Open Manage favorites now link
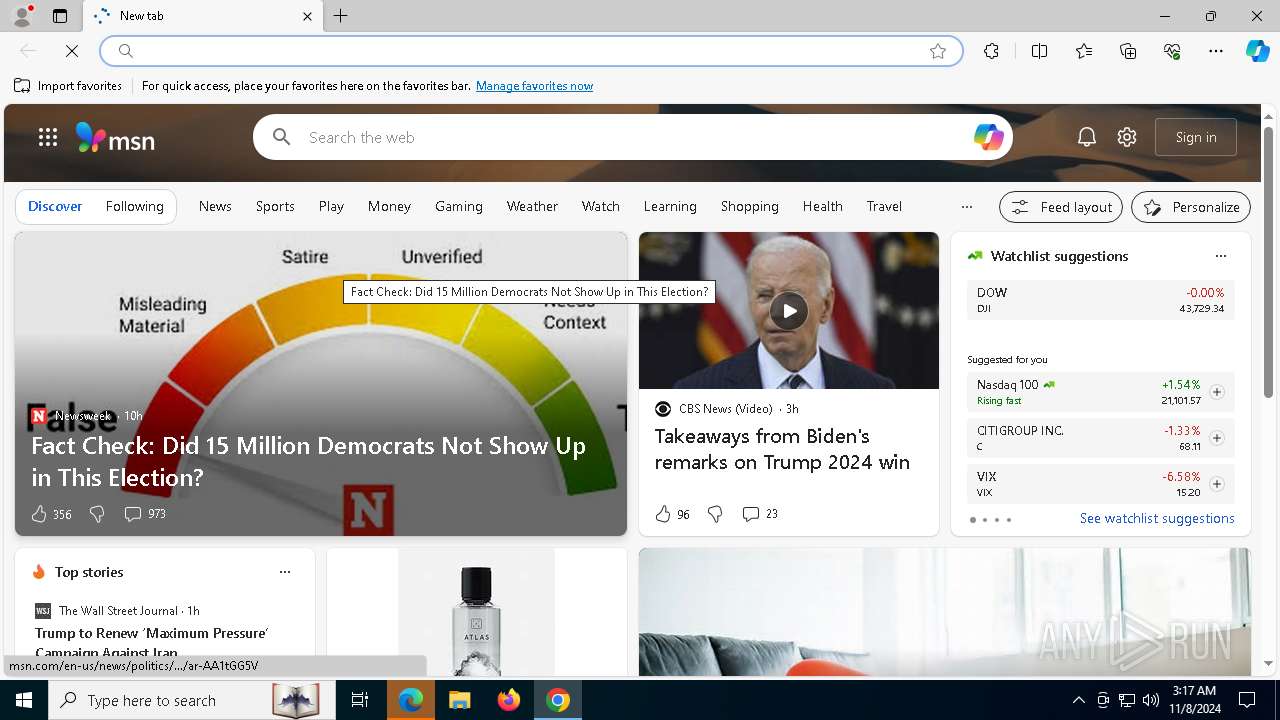This screenshot has height=720, width=1280. coord(534,86)
